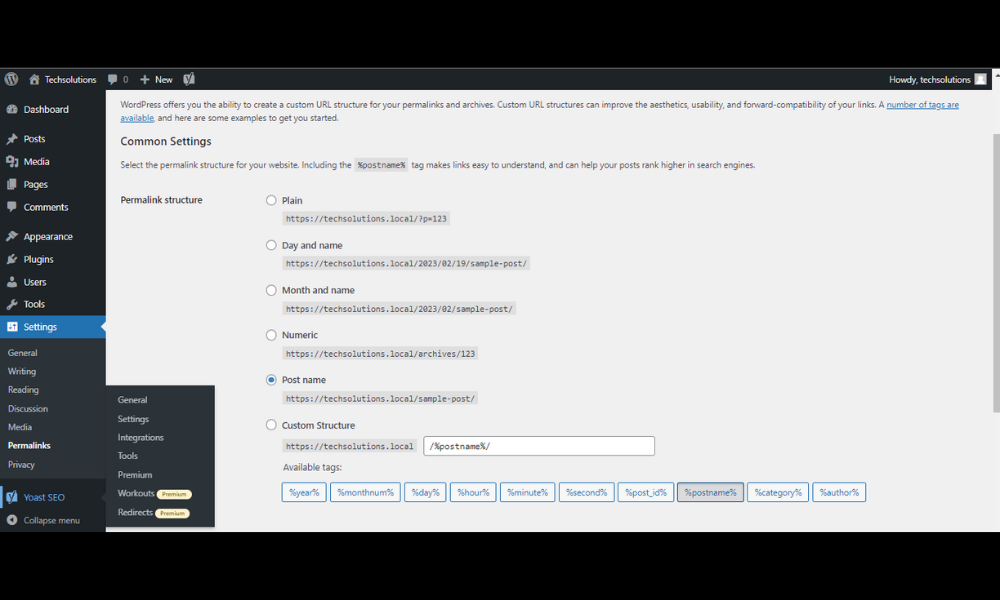The width and height of the screenshot is (1000, 600).
Task: Click the Appearance brush icon in sidebar
Action: (x=12, y=236)
